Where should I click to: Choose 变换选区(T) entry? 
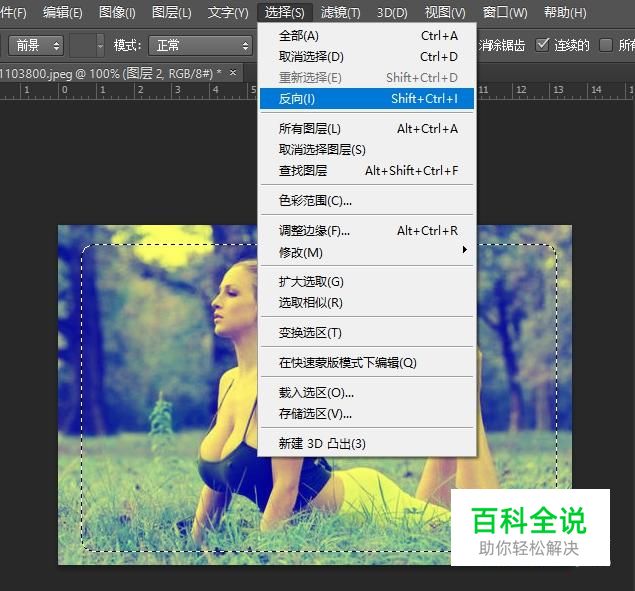point(367,333)
